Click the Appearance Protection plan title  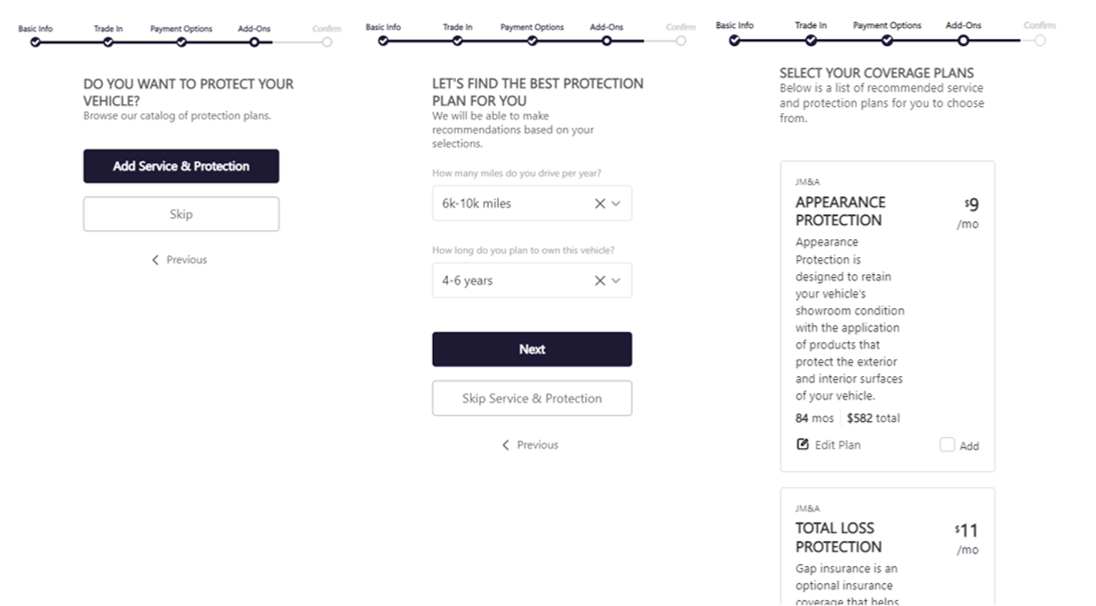click(x=840, y=211)
